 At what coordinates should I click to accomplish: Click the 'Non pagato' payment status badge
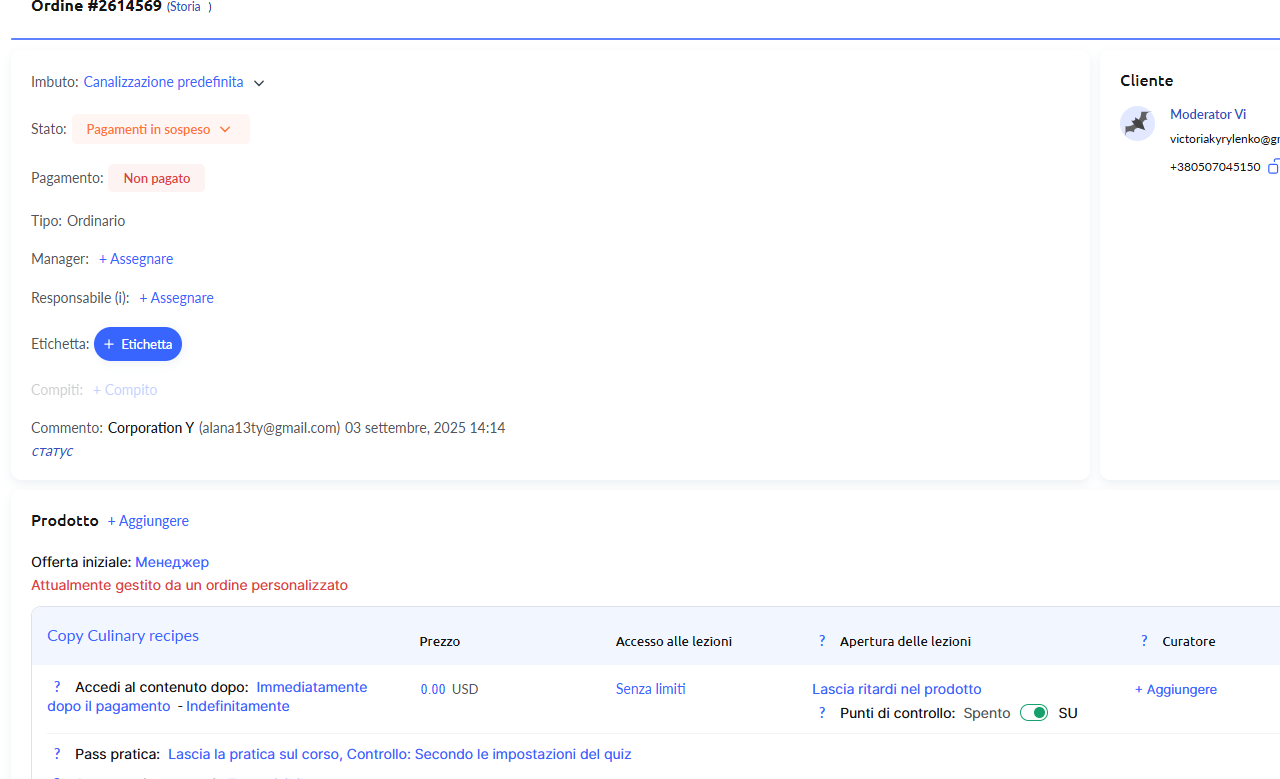click(157, 178)
